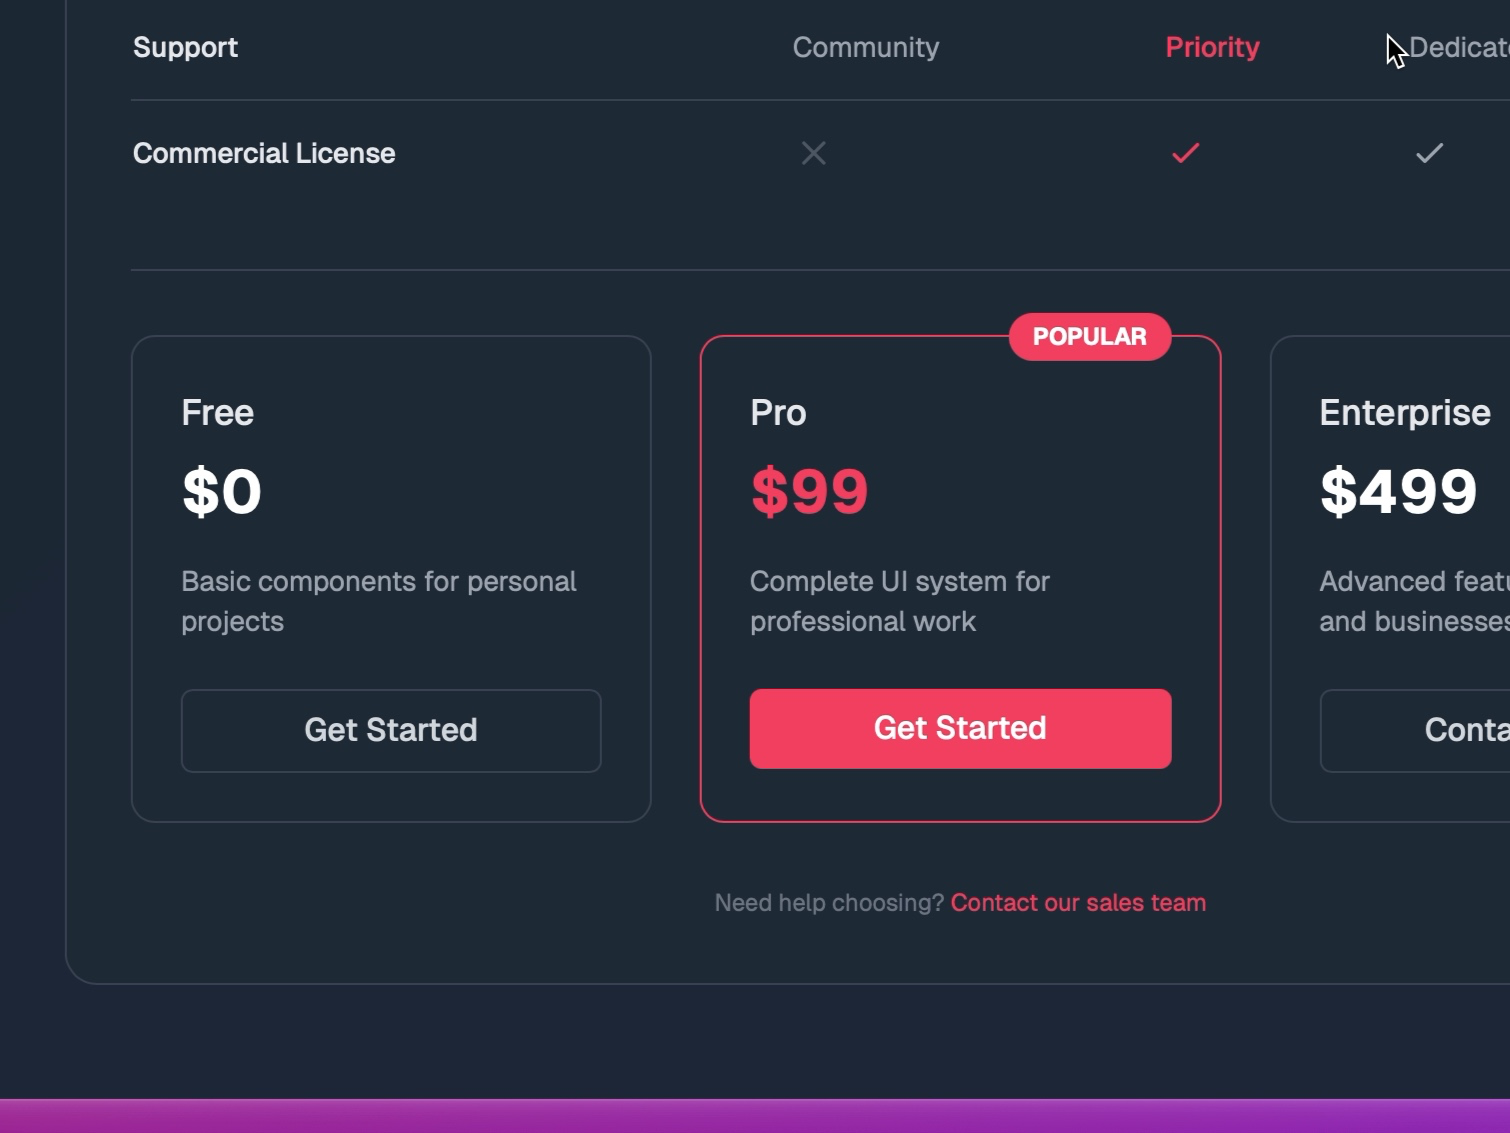Select the Community support column header
Screen dimensions: 1510x1133
pyautogui.click(x=865, y=47)
